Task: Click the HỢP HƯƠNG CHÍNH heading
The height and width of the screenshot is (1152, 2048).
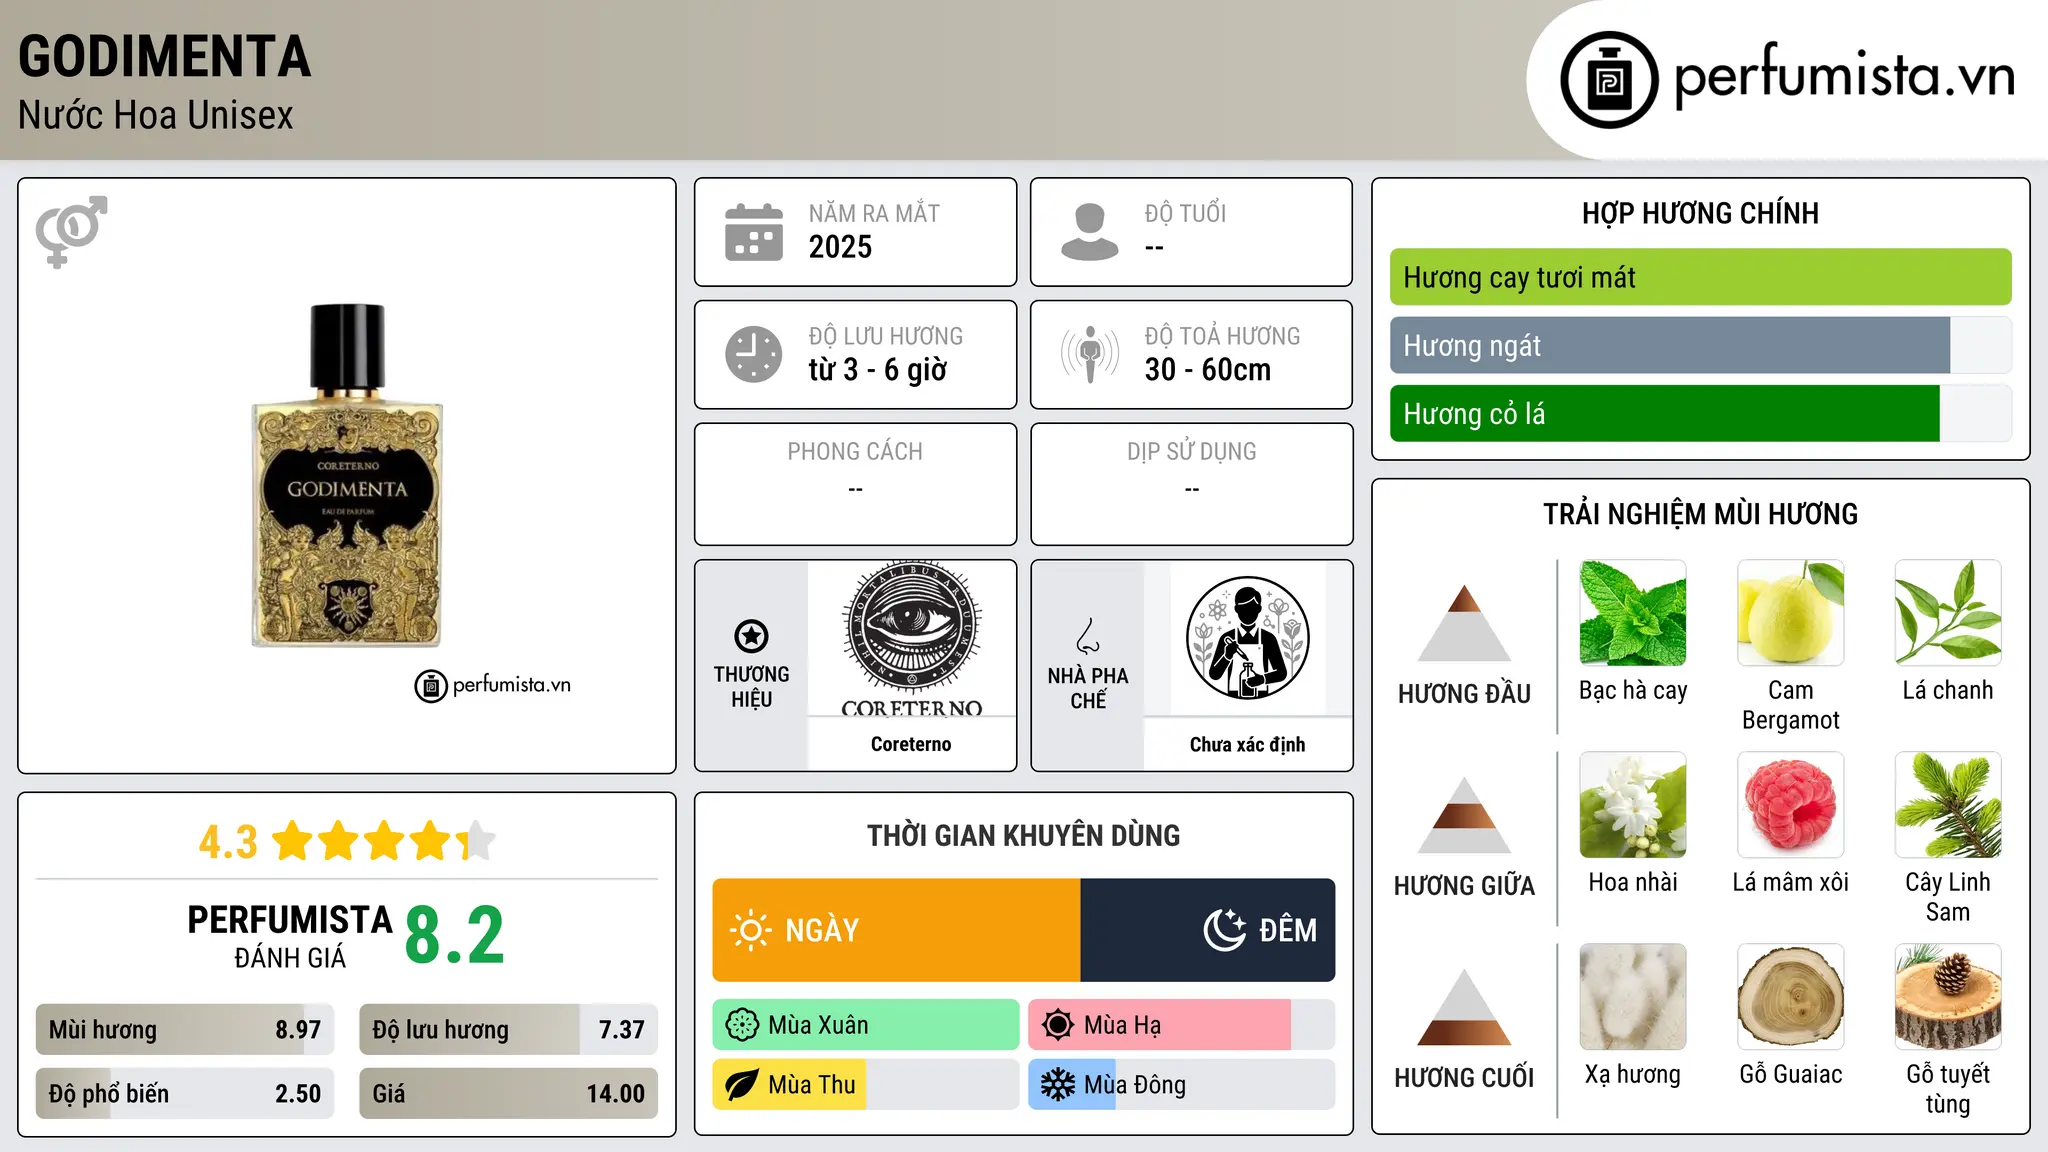Action: click(1700, 213)
